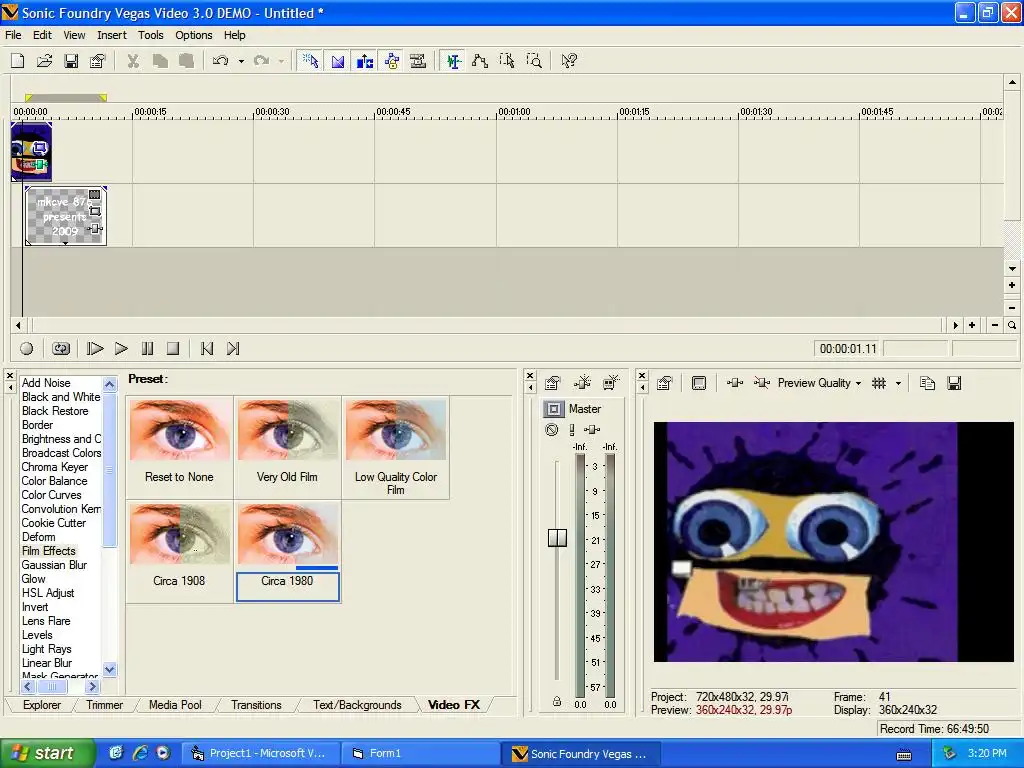
Task: Click Master volume fader handle
Action: click(x=557, y=537)
